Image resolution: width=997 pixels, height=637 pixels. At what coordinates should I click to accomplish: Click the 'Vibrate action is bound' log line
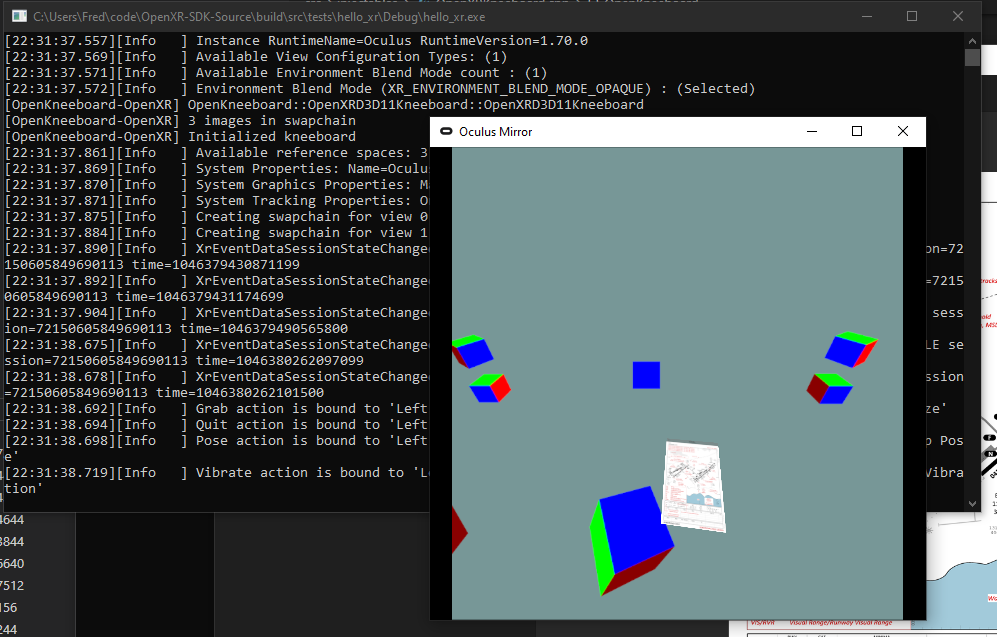pyautogui.click(x=300, y=472)
